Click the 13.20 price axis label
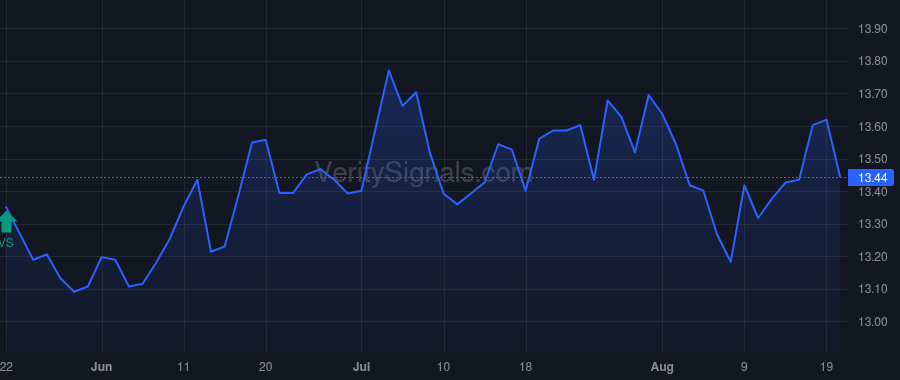900x380 pixels. [872, 257]
